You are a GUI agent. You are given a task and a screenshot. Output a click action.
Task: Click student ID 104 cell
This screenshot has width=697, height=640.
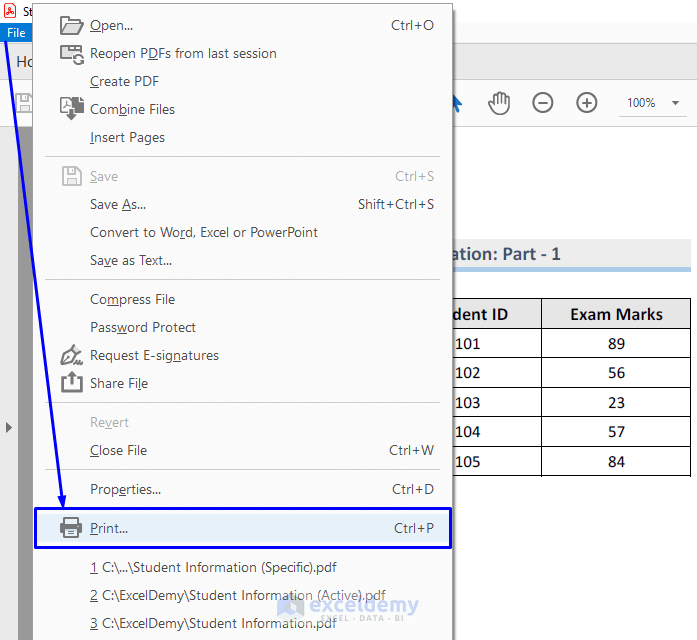pyautogui.click(x=497, y=432)
